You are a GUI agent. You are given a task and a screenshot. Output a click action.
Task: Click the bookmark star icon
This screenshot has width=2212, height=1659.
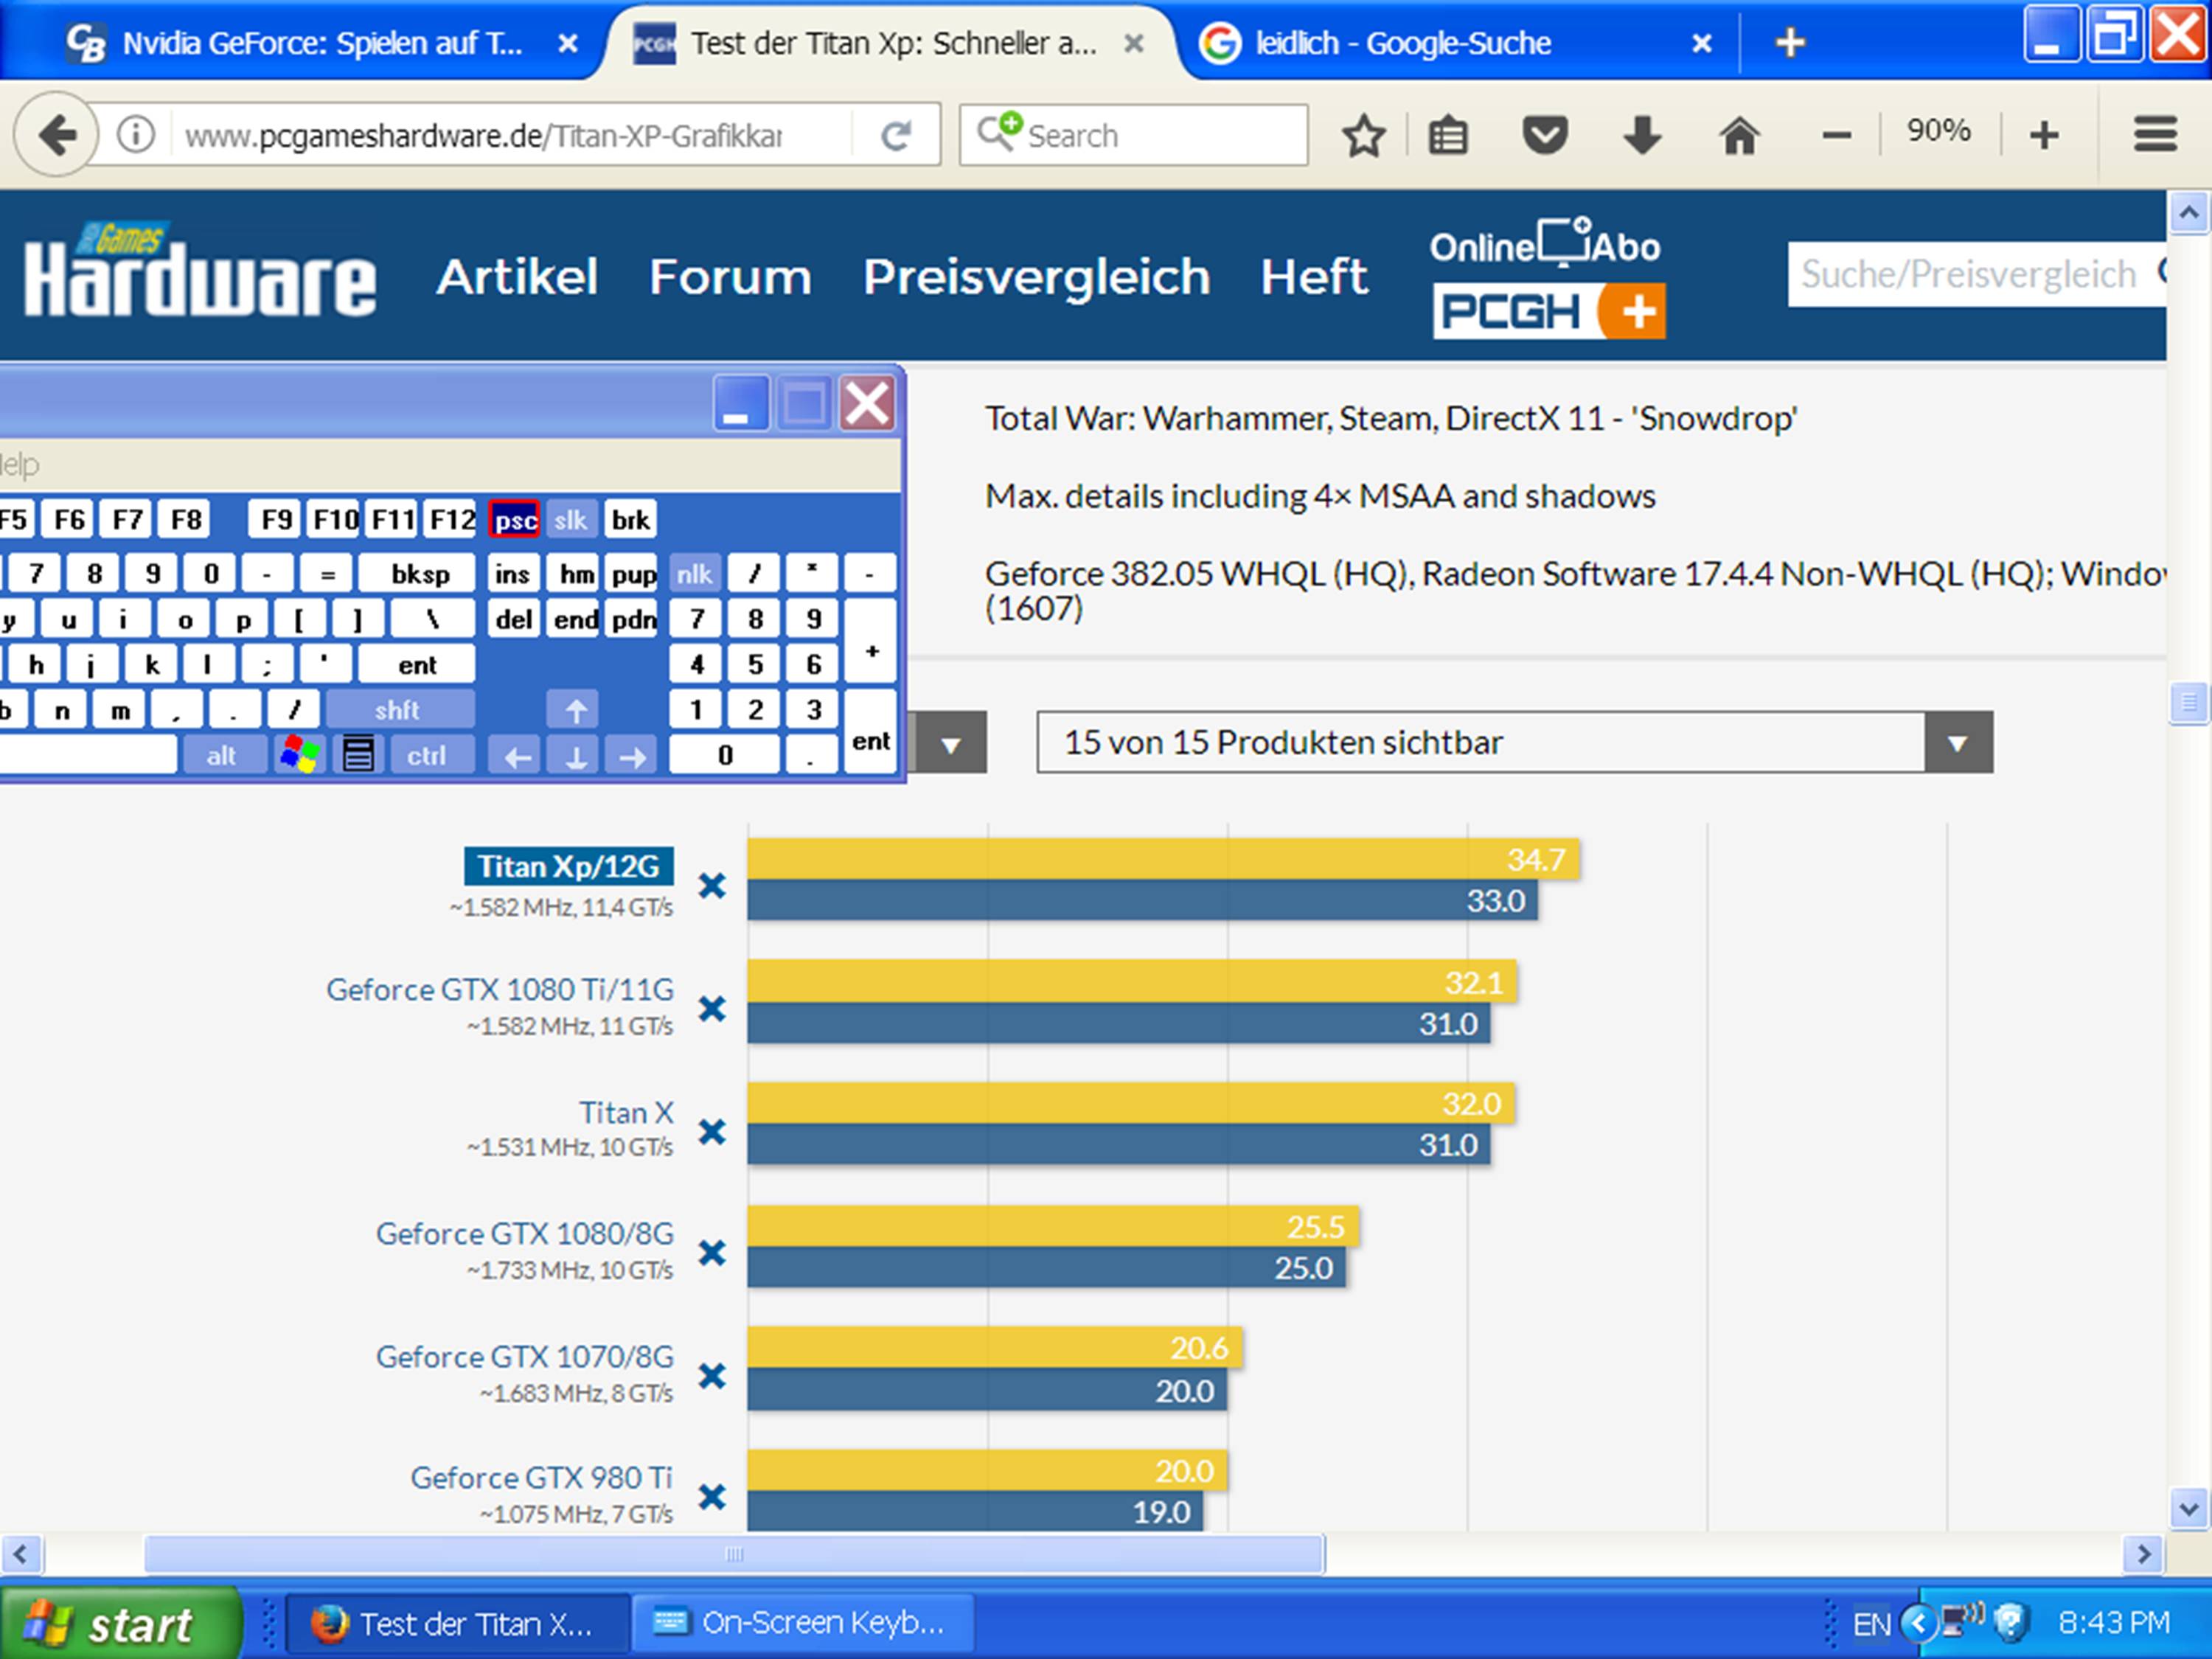[1363, 135]
